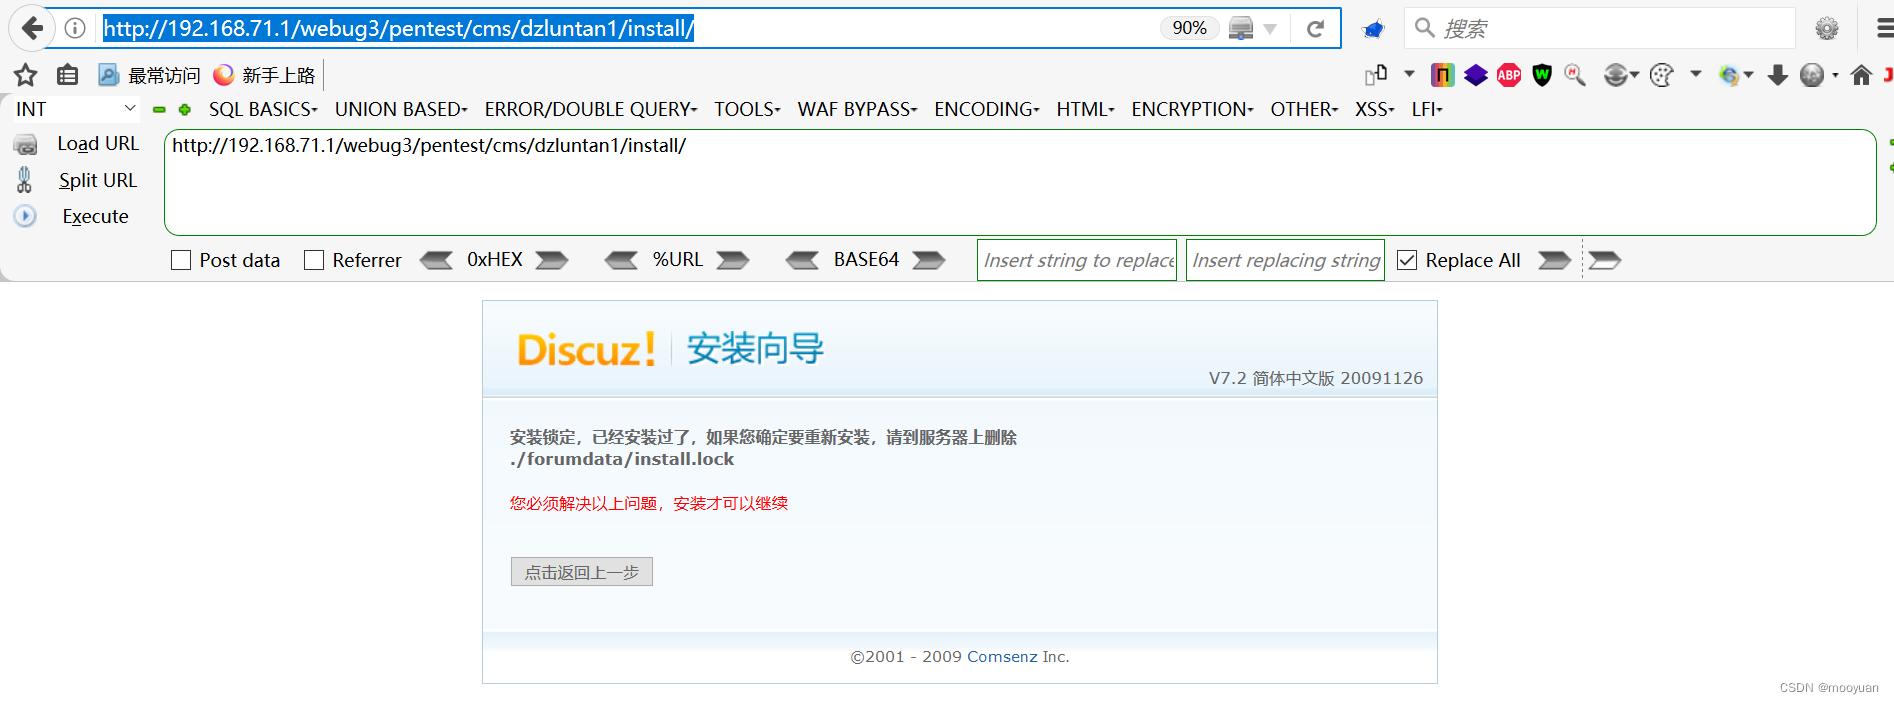This screenshot has width=1894, height=704.
Task: Open the WAF BYPASS menu
Action: (x=857, y=109)
